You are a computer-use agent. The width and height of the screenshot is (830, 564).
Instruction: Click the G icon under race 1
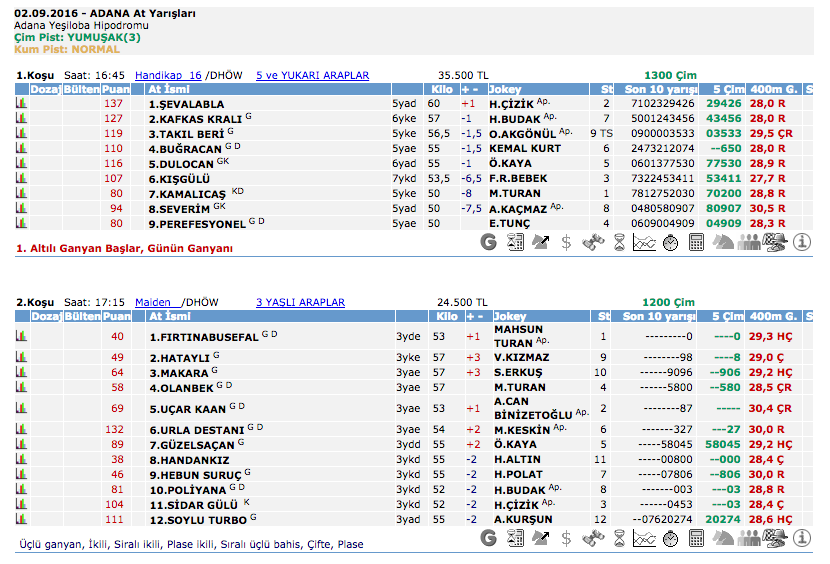coord(489,242)
